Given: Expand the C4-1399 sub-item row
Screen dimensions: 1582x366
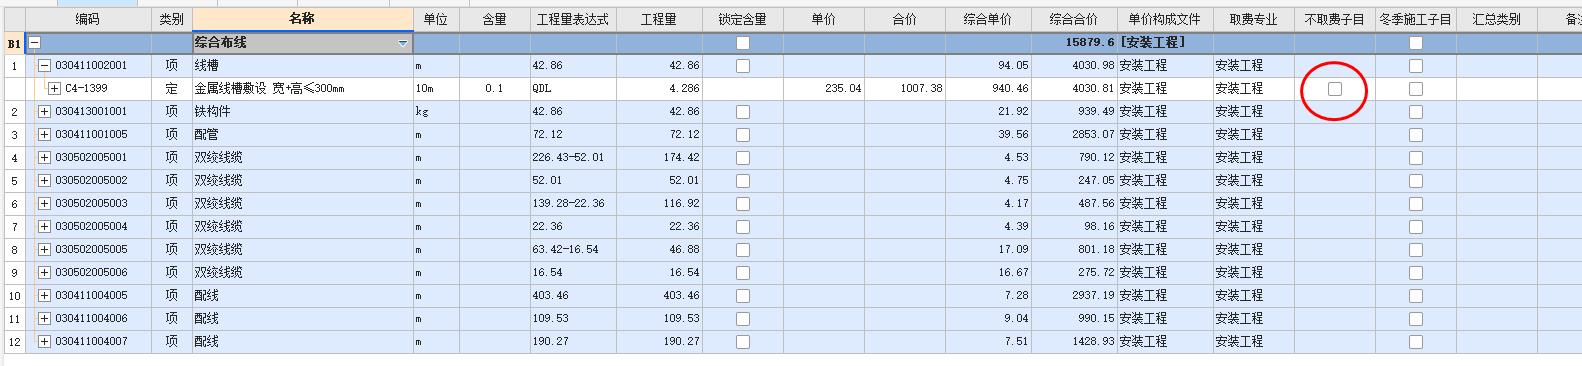Looking at the screenshot, I should 54,88.
